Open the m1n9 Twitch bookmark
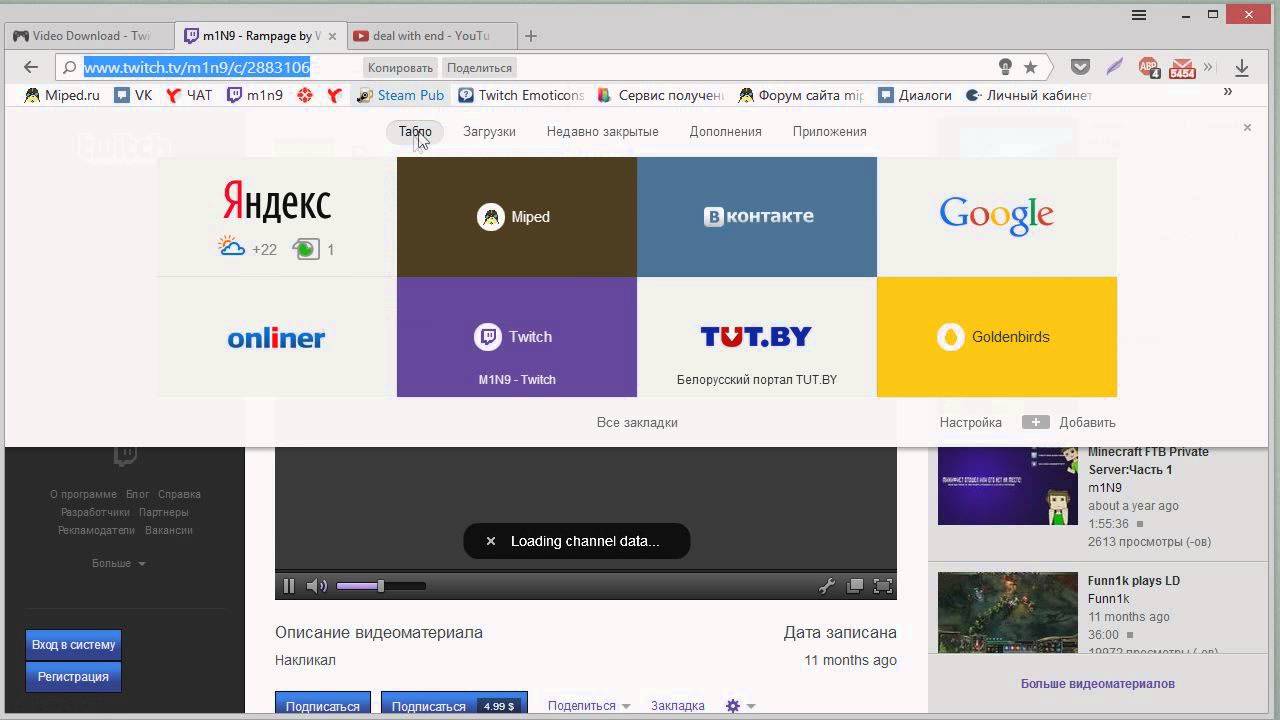 click(x=255, y=95)
